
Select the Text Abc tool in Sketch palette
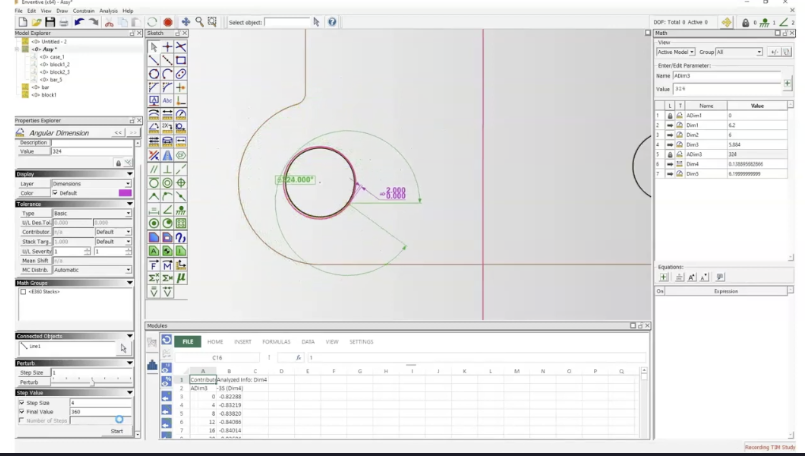pos(167,101)
